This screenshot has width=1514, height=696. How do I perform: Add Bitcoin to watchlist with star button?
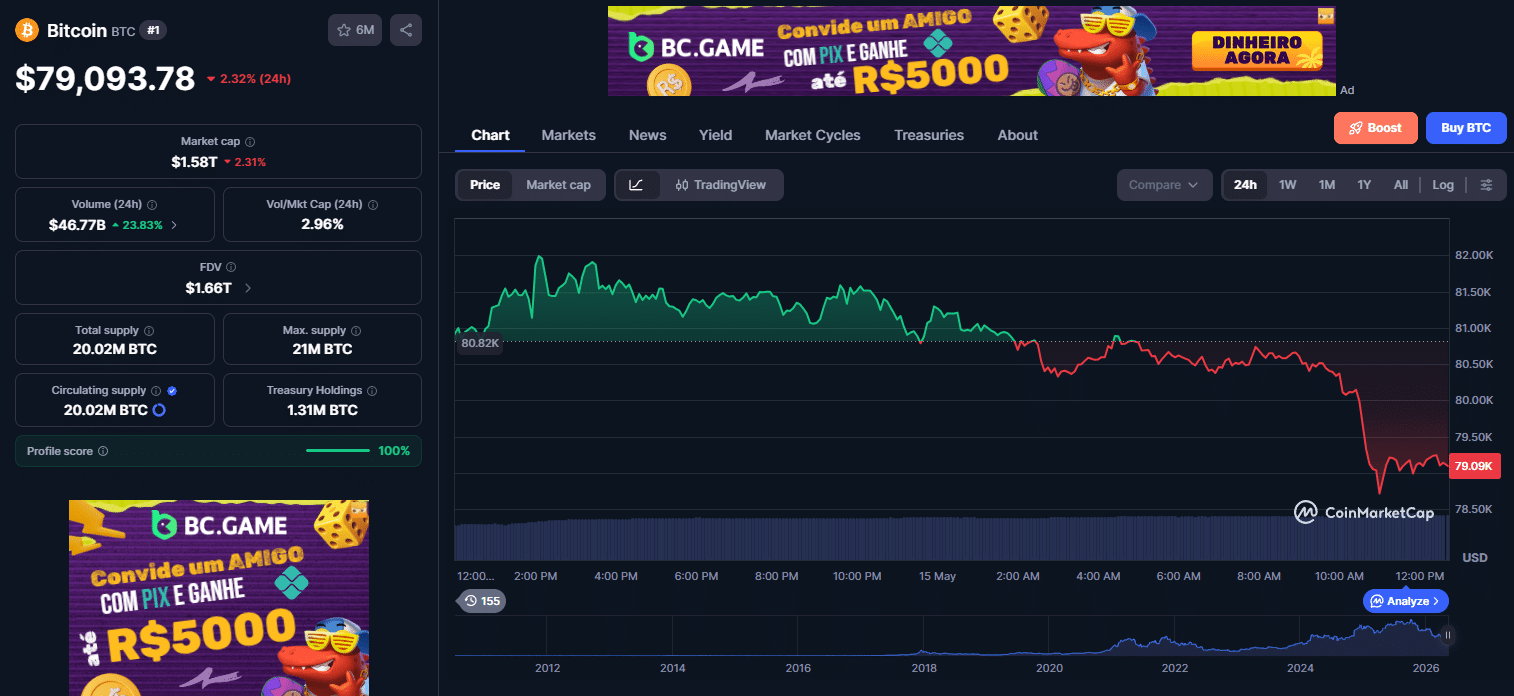(x=355, y=30)
